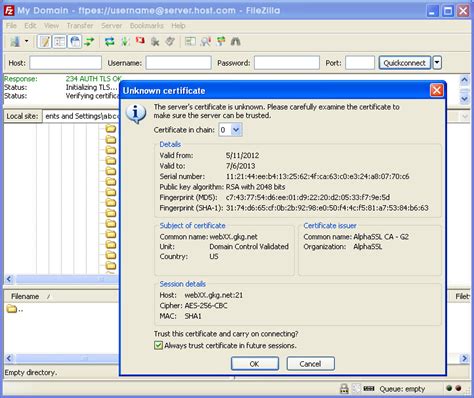Viewport: 474px width, 398px height.
Task: Open the View menu
Action: tap(51, 26)
